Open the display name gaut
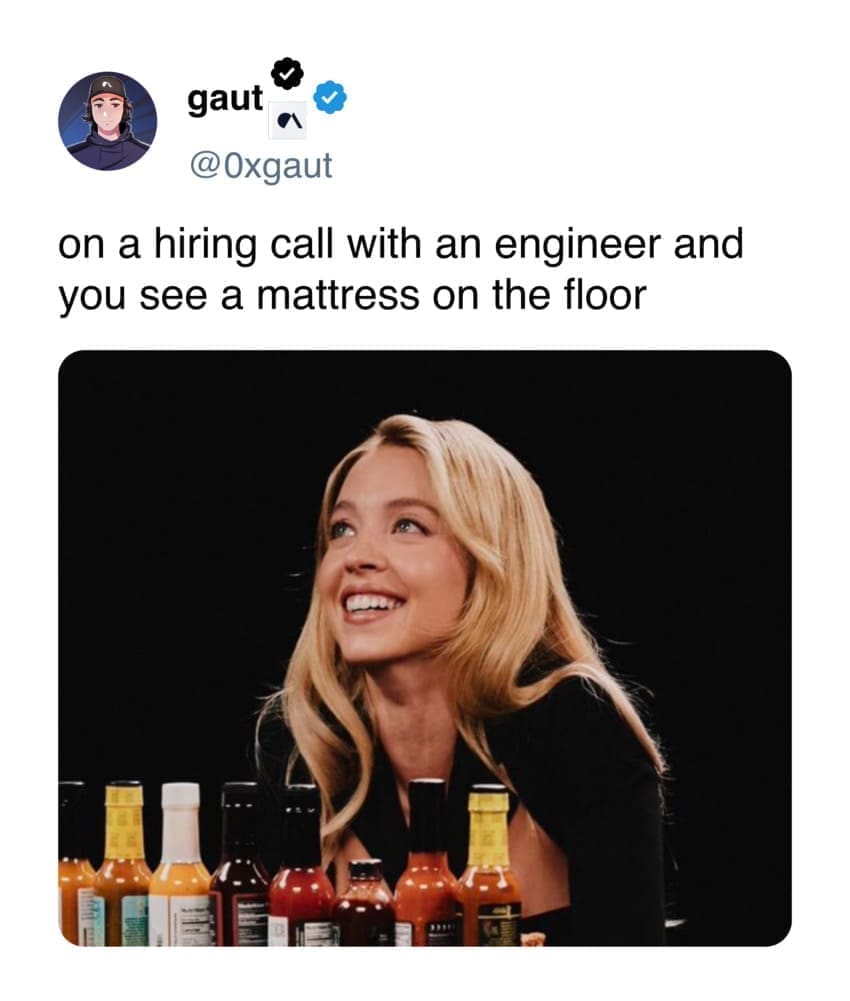Viewport: 850px width, 1001px height. tap(225, 100)
